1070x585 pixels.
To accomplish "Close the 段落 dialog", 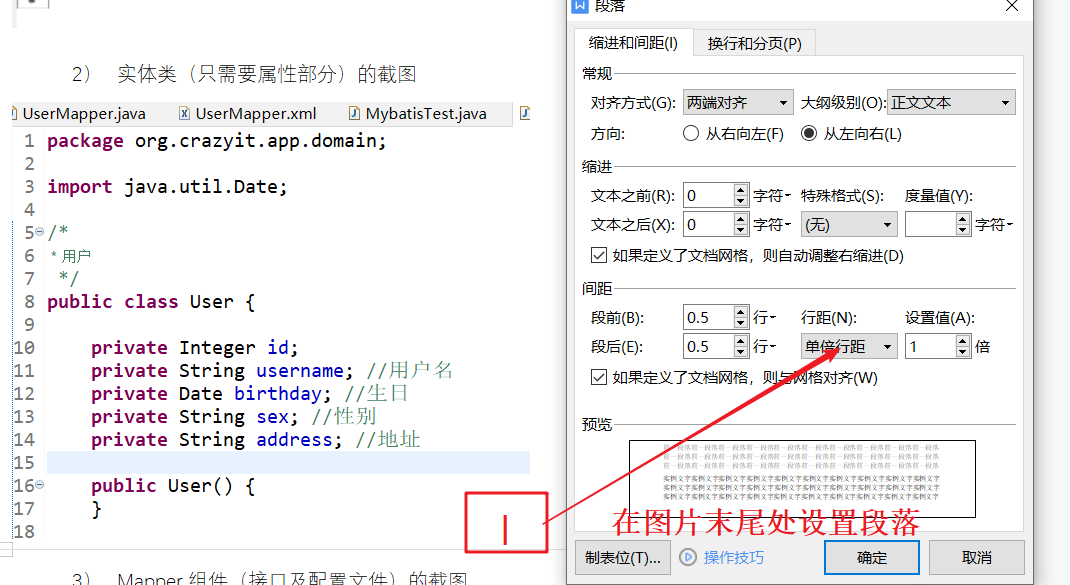I will coord(1012,6).
